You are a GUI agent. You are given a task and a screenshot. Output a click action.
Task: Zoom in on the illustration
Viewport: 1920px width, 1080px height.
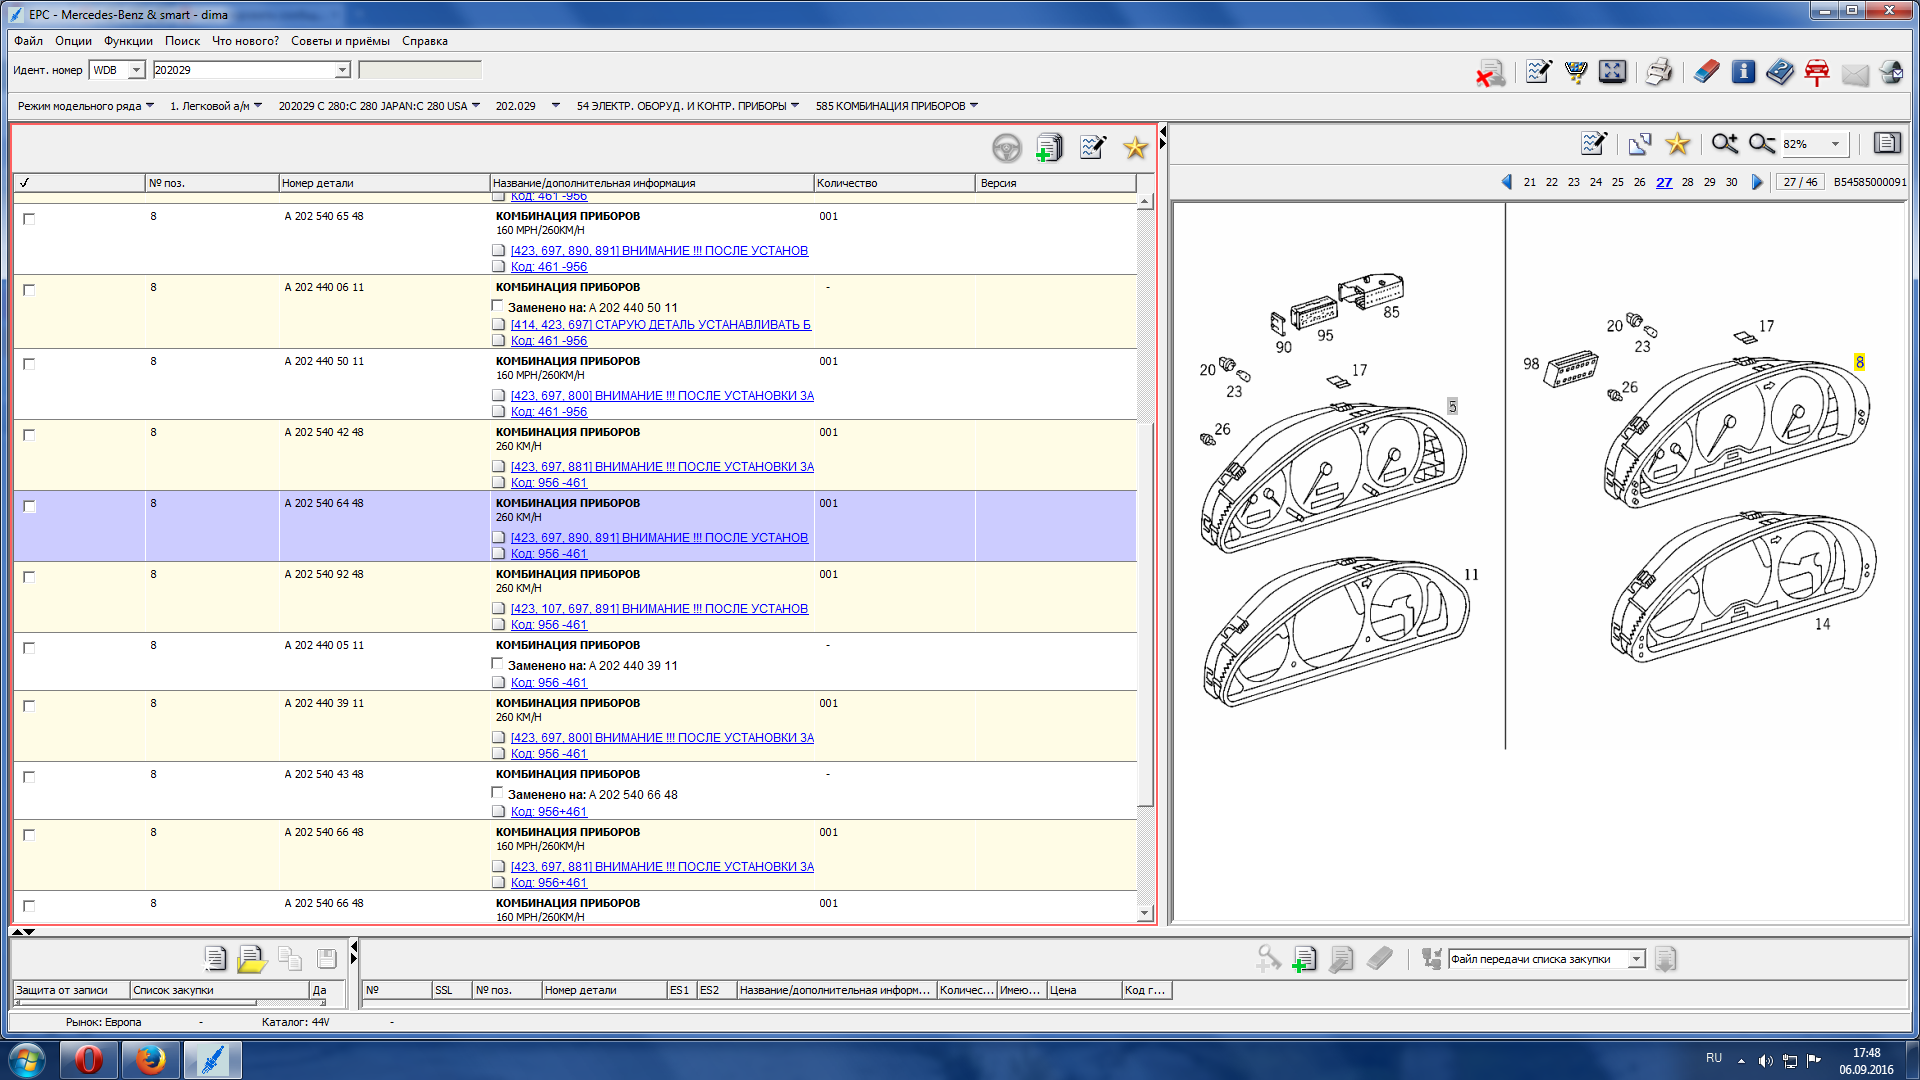pos(1724,144)
